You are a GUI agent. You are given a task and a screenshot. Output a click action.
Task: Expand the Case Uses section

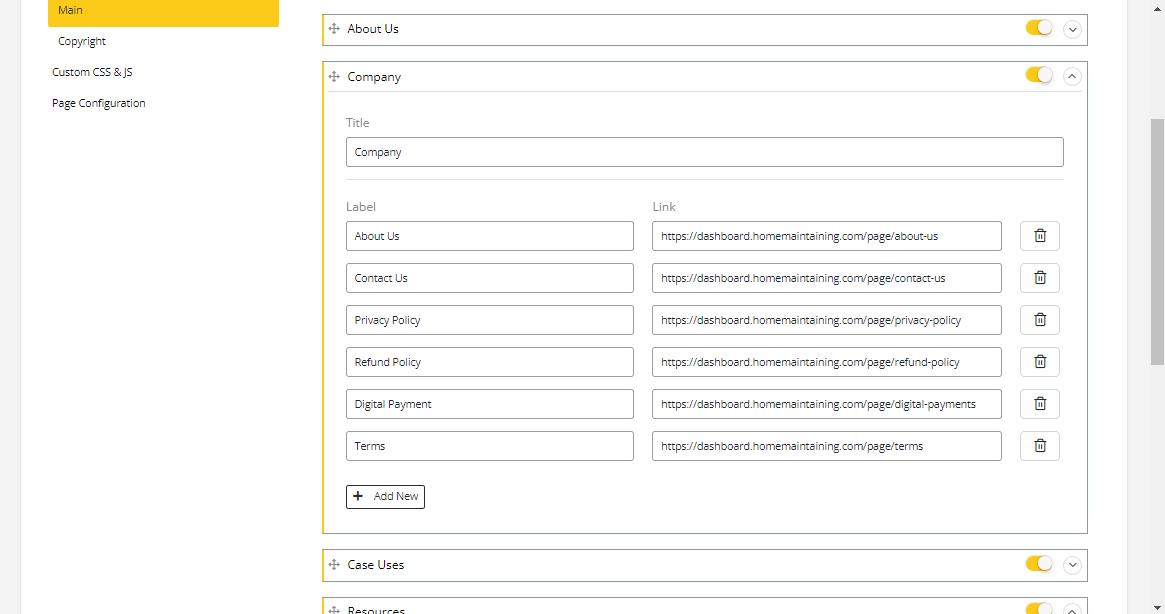(1072, 565)
